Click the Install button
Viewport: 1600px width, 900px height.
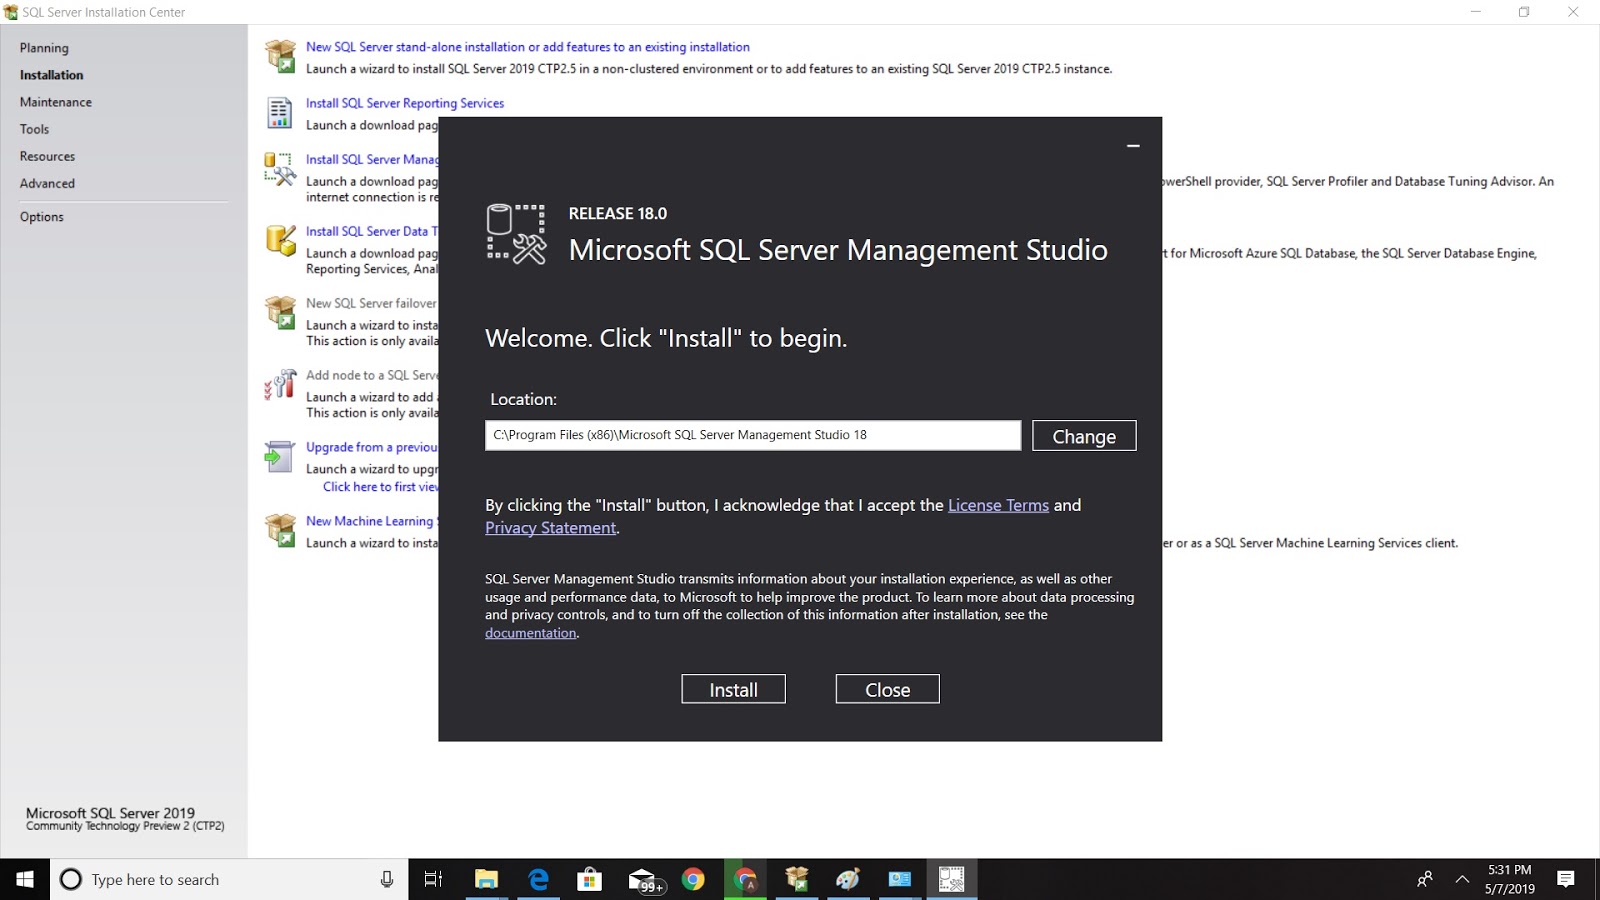point(733,689)
